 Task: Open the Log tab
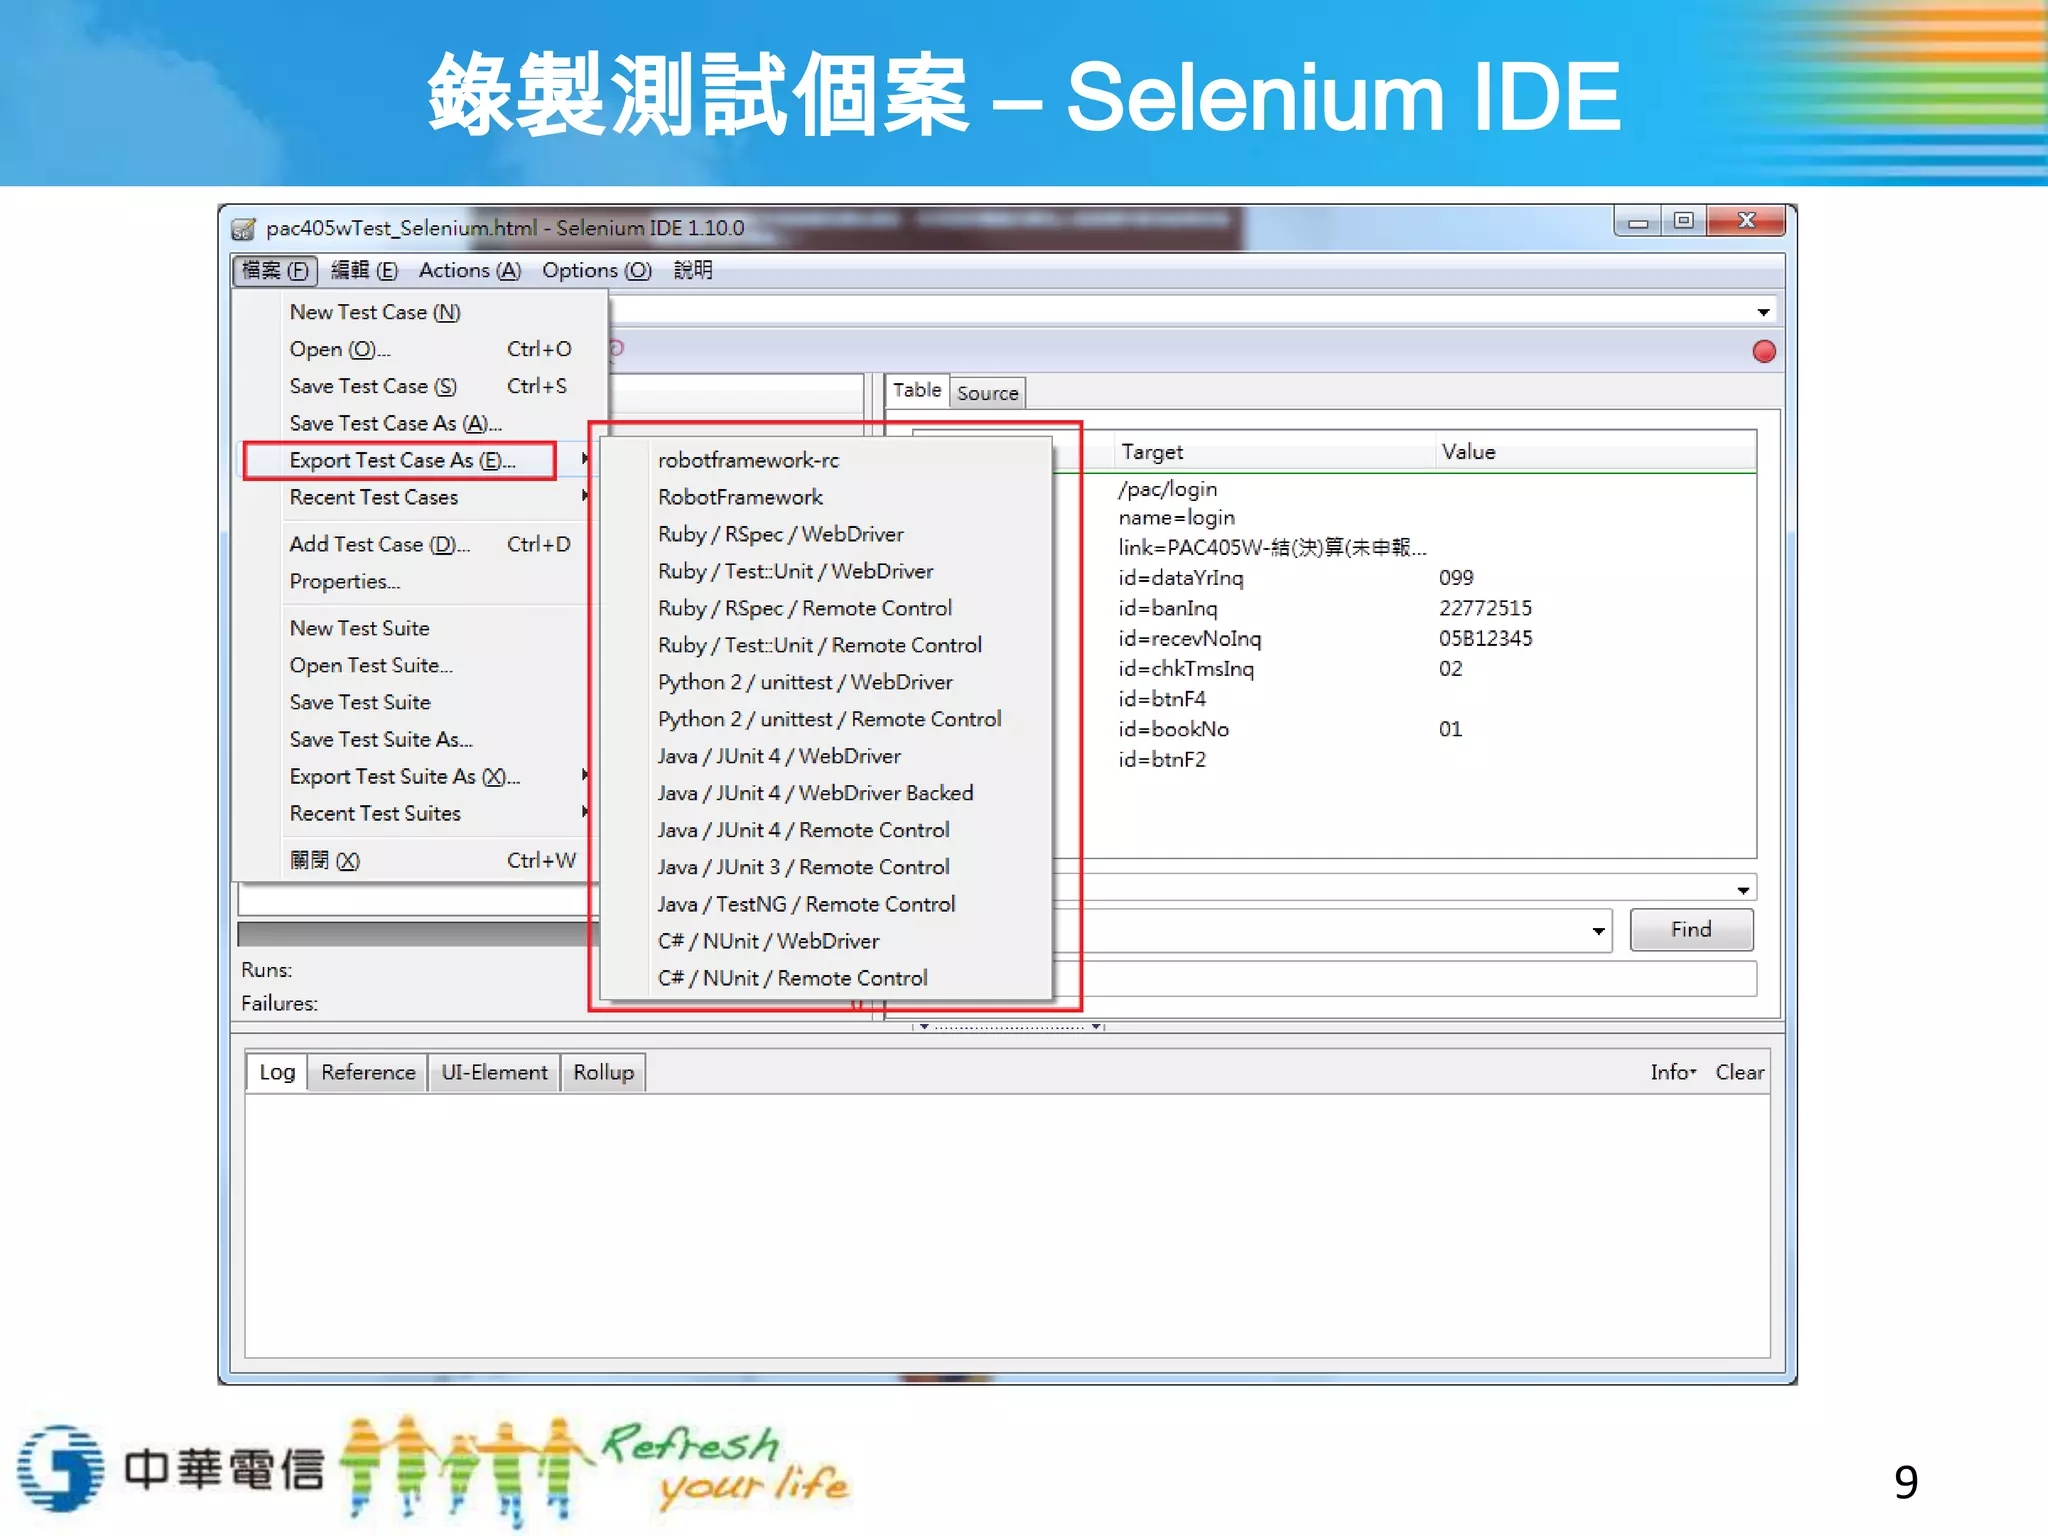(x=277, y=1072)
